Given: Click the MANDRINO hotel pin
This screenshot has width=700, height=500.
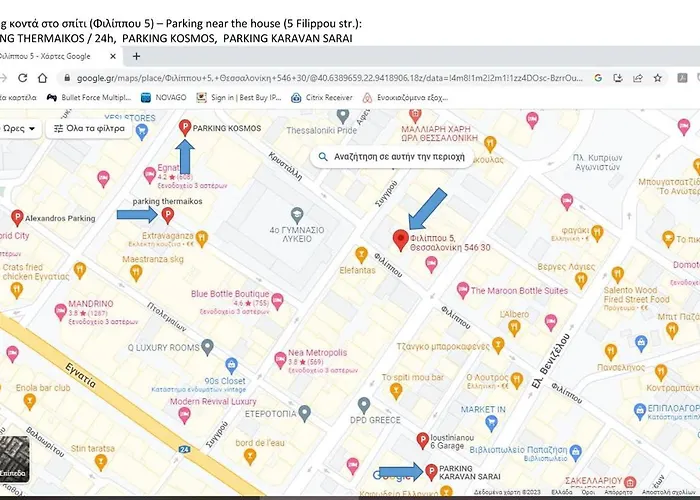Looking at the screenshot, I should coord(61,311).
